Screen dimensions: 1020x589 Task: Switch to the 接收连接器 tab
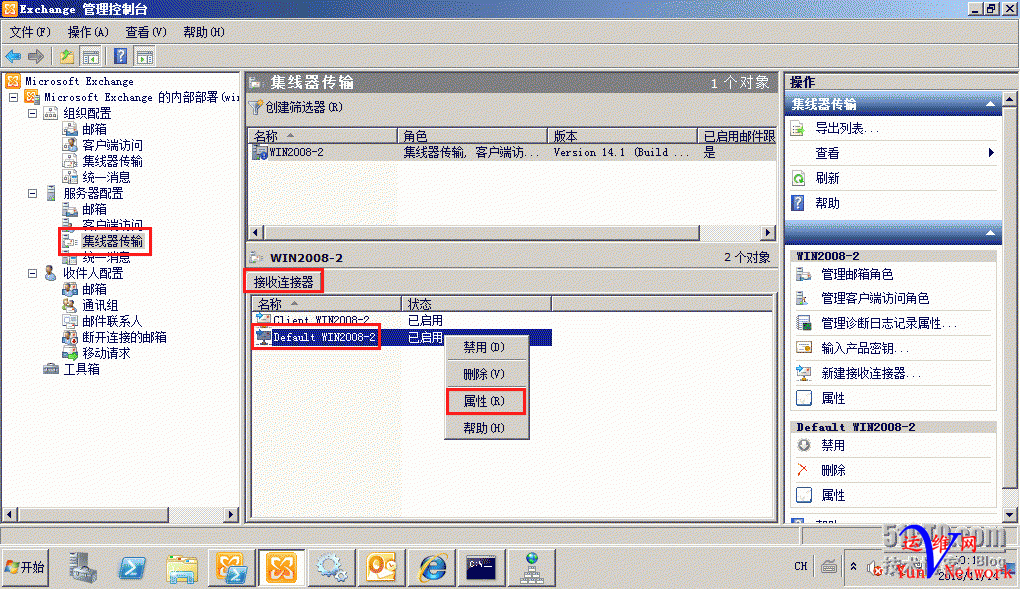(284, 282)
